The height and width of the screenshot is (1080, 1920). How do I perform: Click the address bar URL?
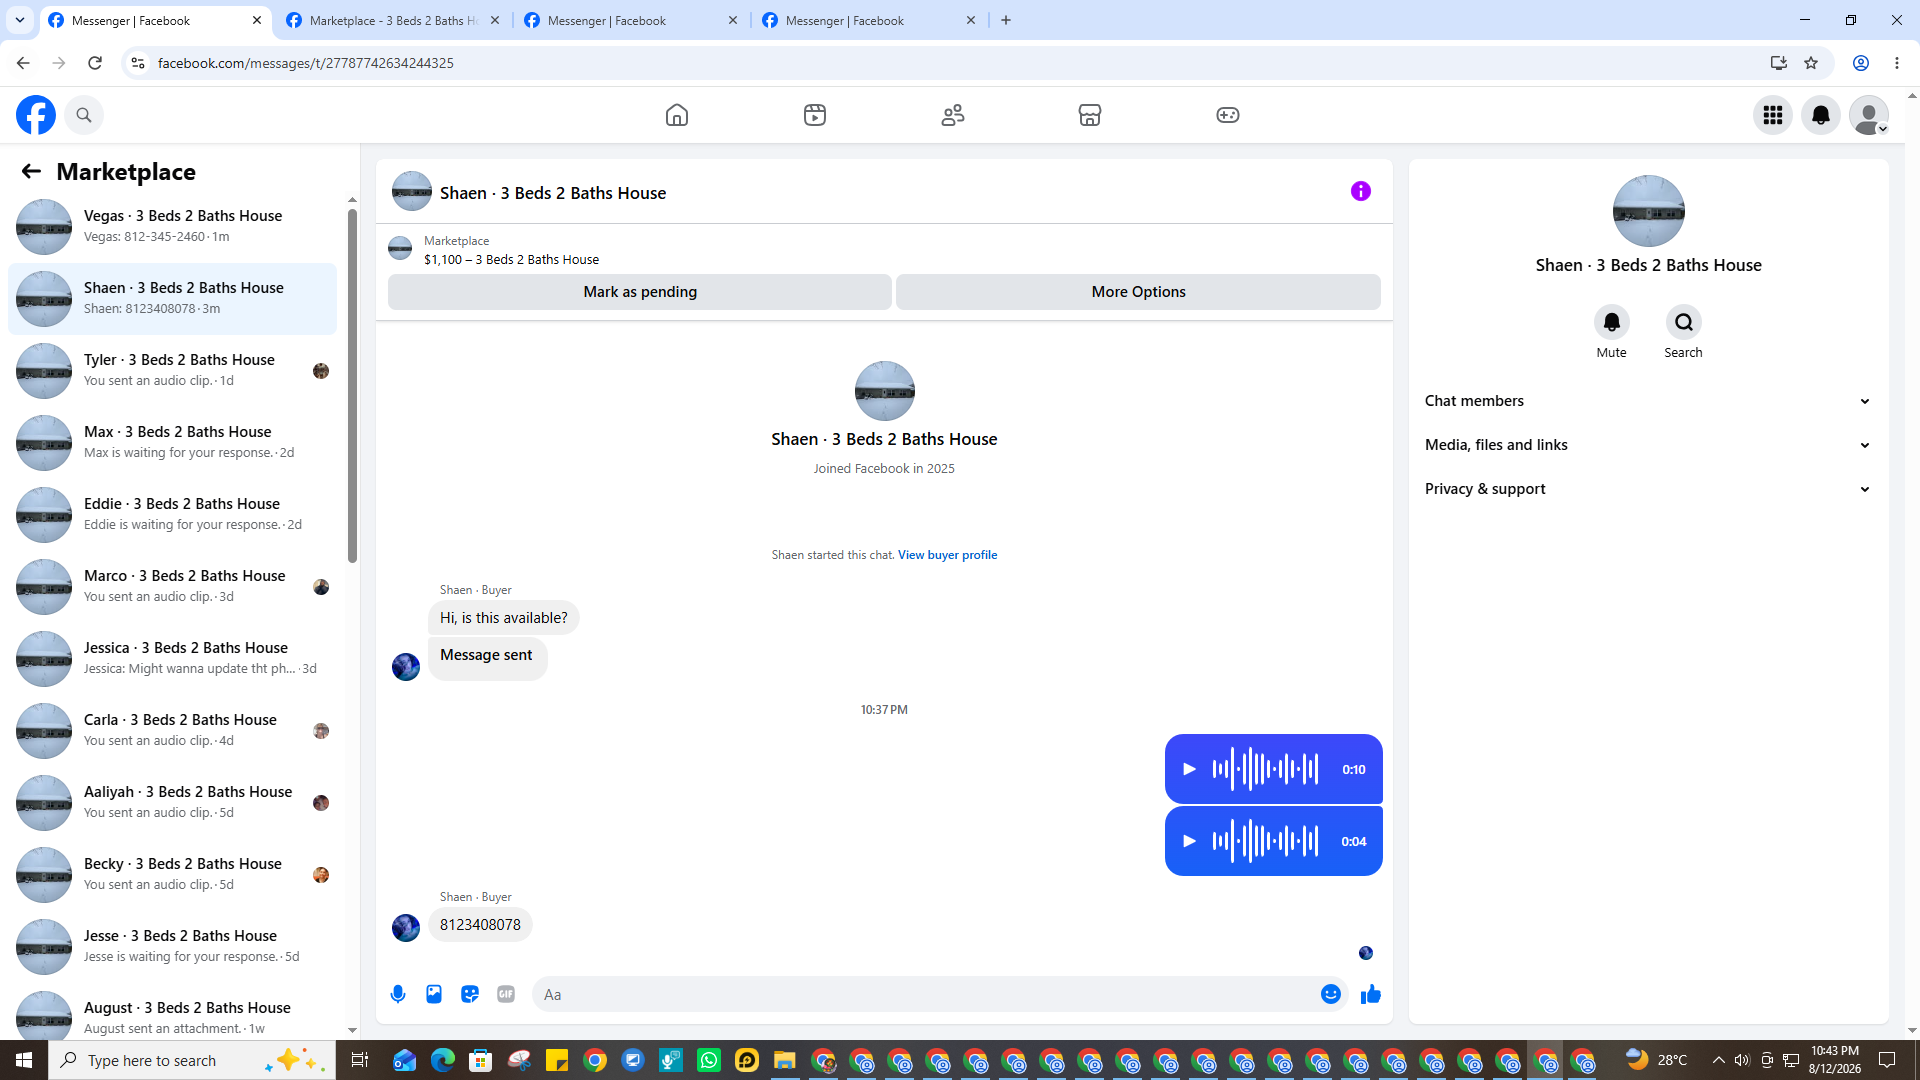point(306,63)
